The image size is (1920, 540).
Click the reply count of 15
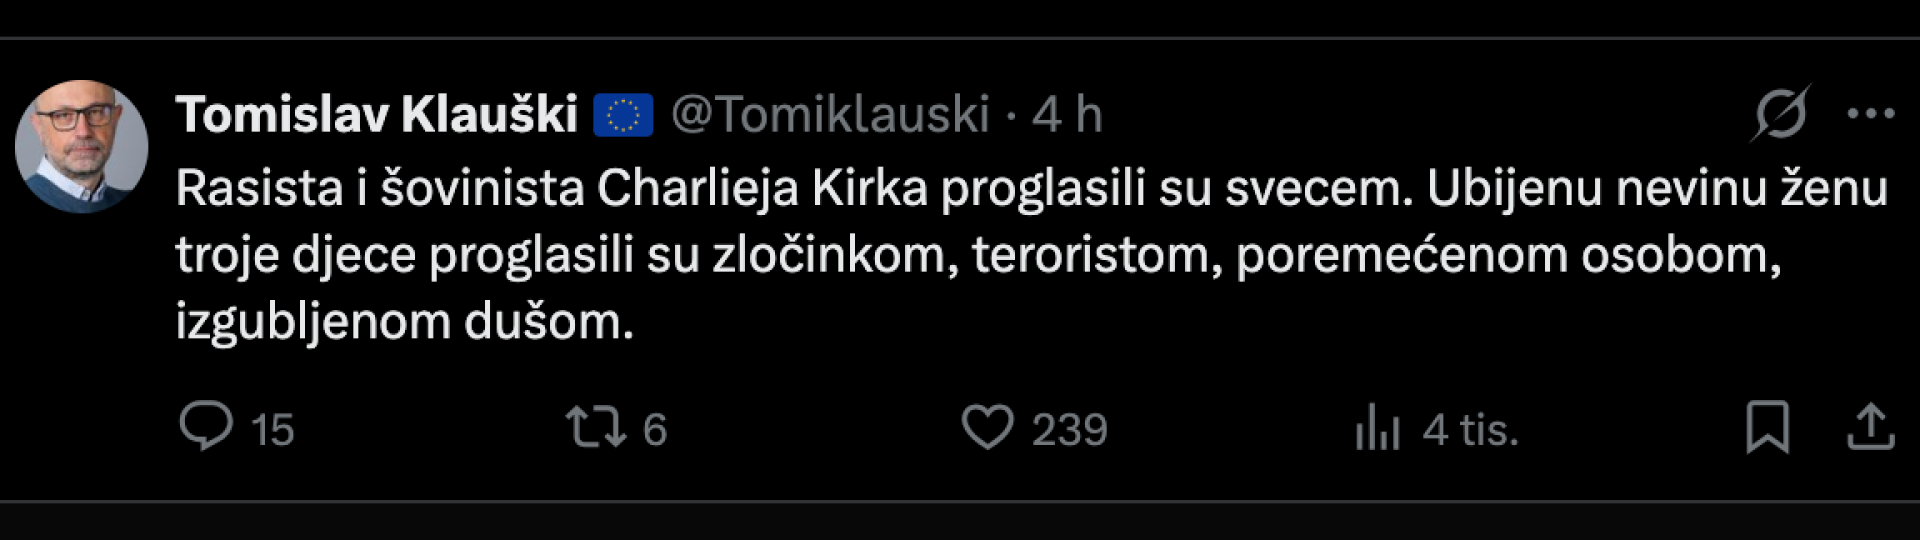click(272, 430)
